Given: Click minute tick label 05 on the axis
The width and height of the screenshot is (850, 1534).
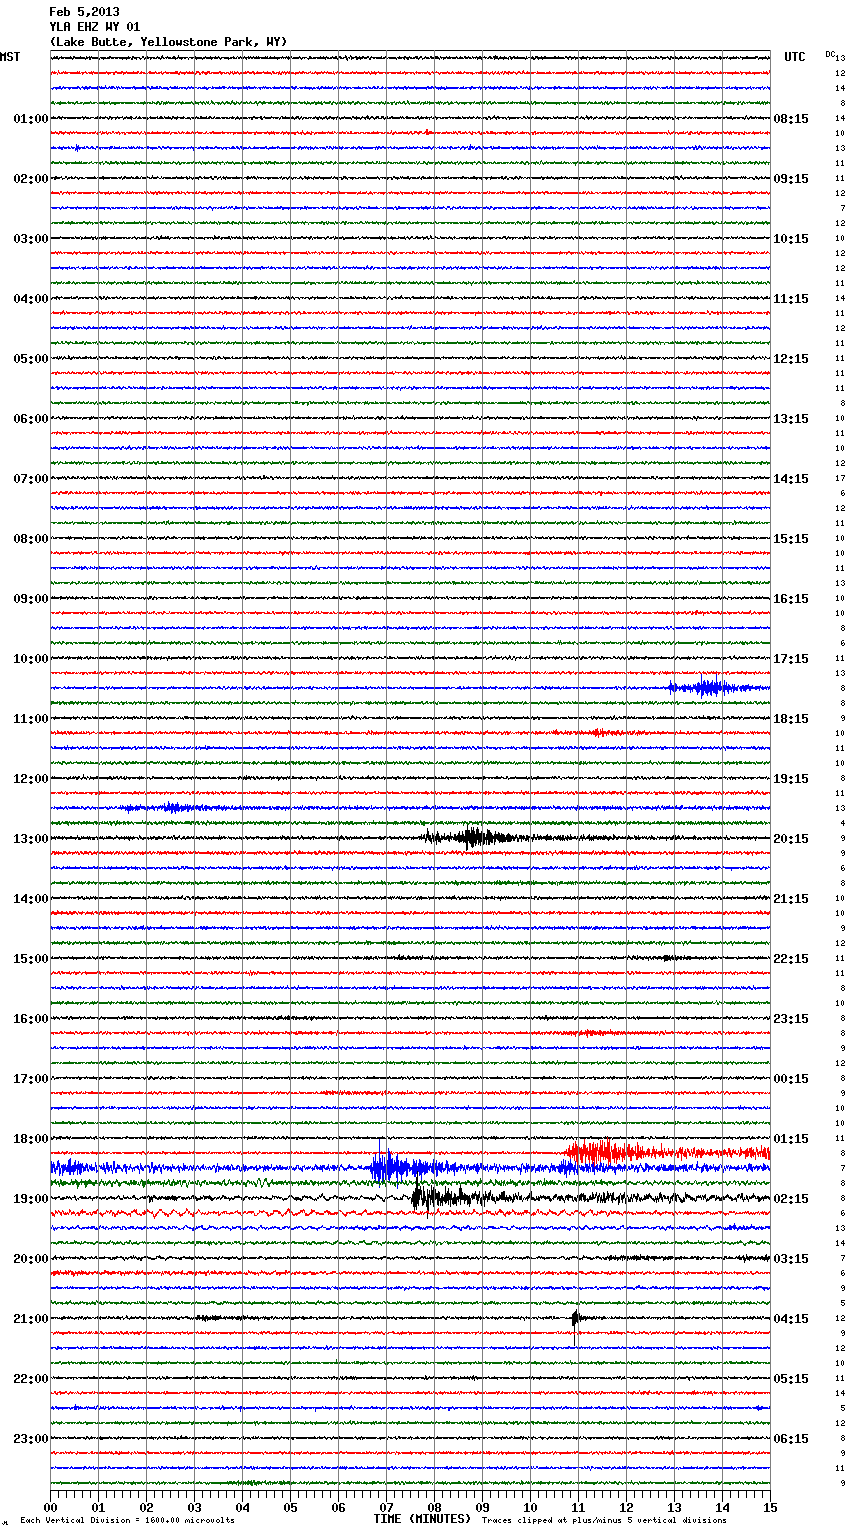Looking at the screenshot, I should pyautogui.click(x=291, y=1507).
